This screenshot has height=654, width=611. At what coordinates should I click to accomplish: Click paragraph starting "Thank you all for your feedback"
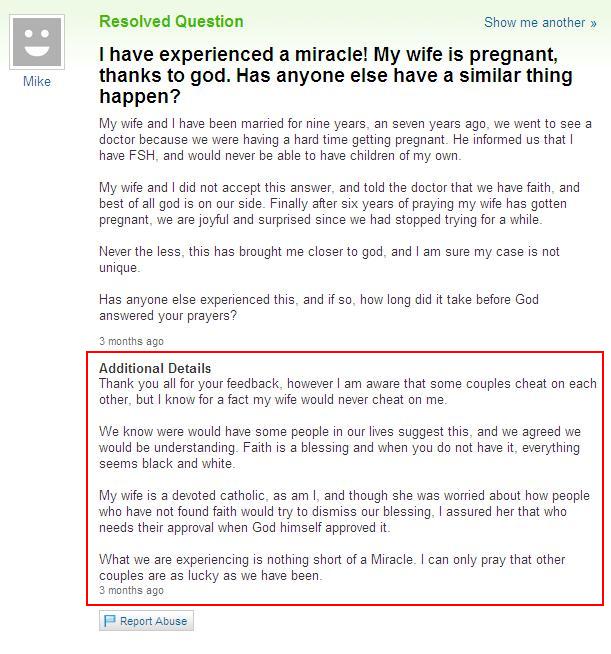[348, 392]
